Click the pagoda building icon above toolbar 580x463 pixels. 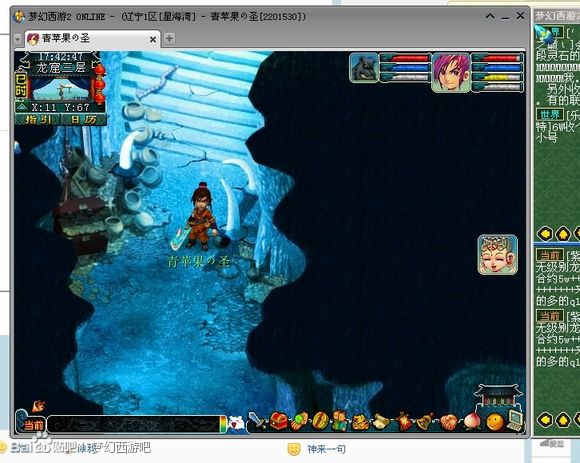click(498, 396)
